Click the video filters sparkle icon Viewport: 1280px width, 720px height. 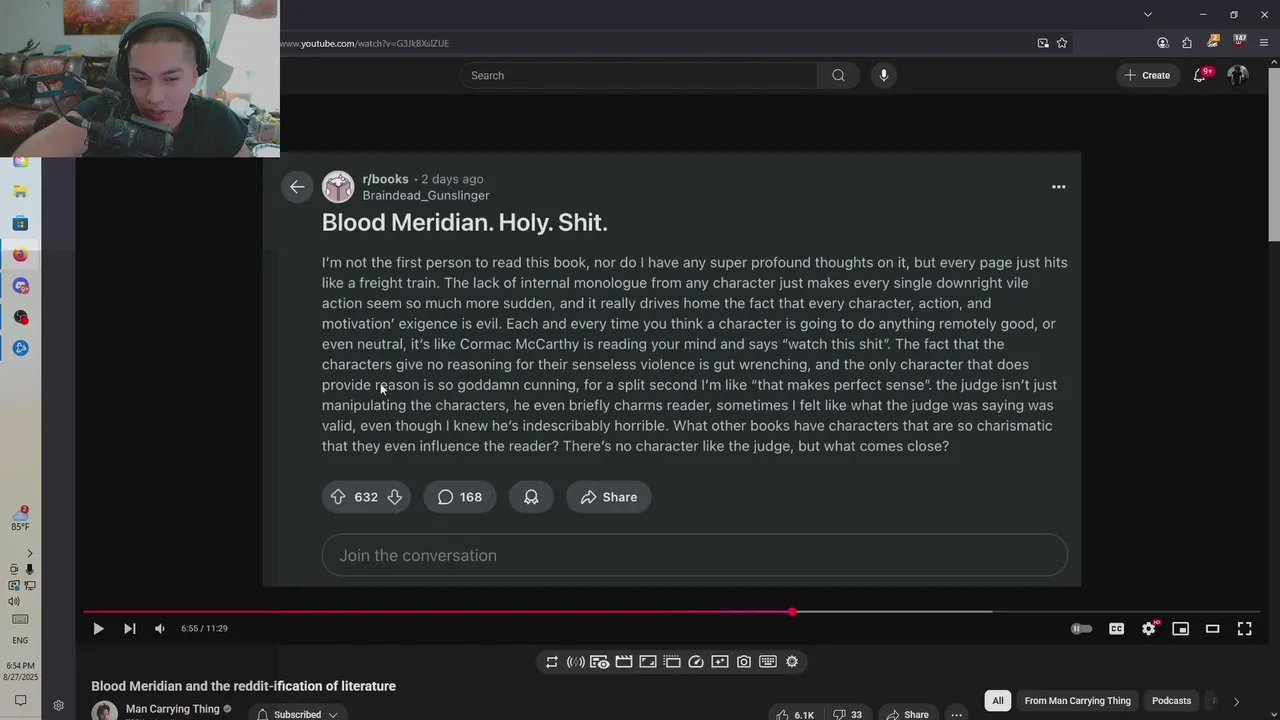pos(719,661)
